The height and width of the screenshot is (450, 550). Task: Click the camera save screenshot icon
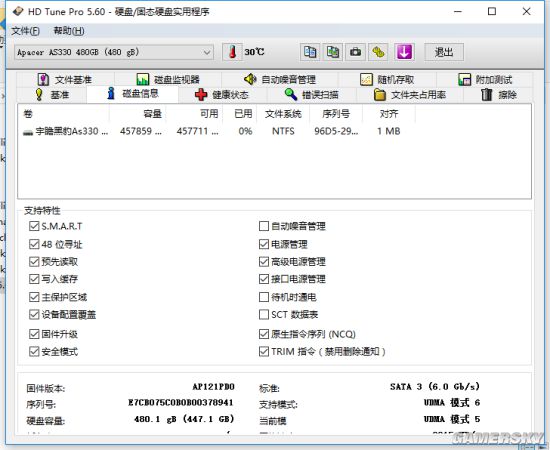pyautogui.click(x=355, y=52)
